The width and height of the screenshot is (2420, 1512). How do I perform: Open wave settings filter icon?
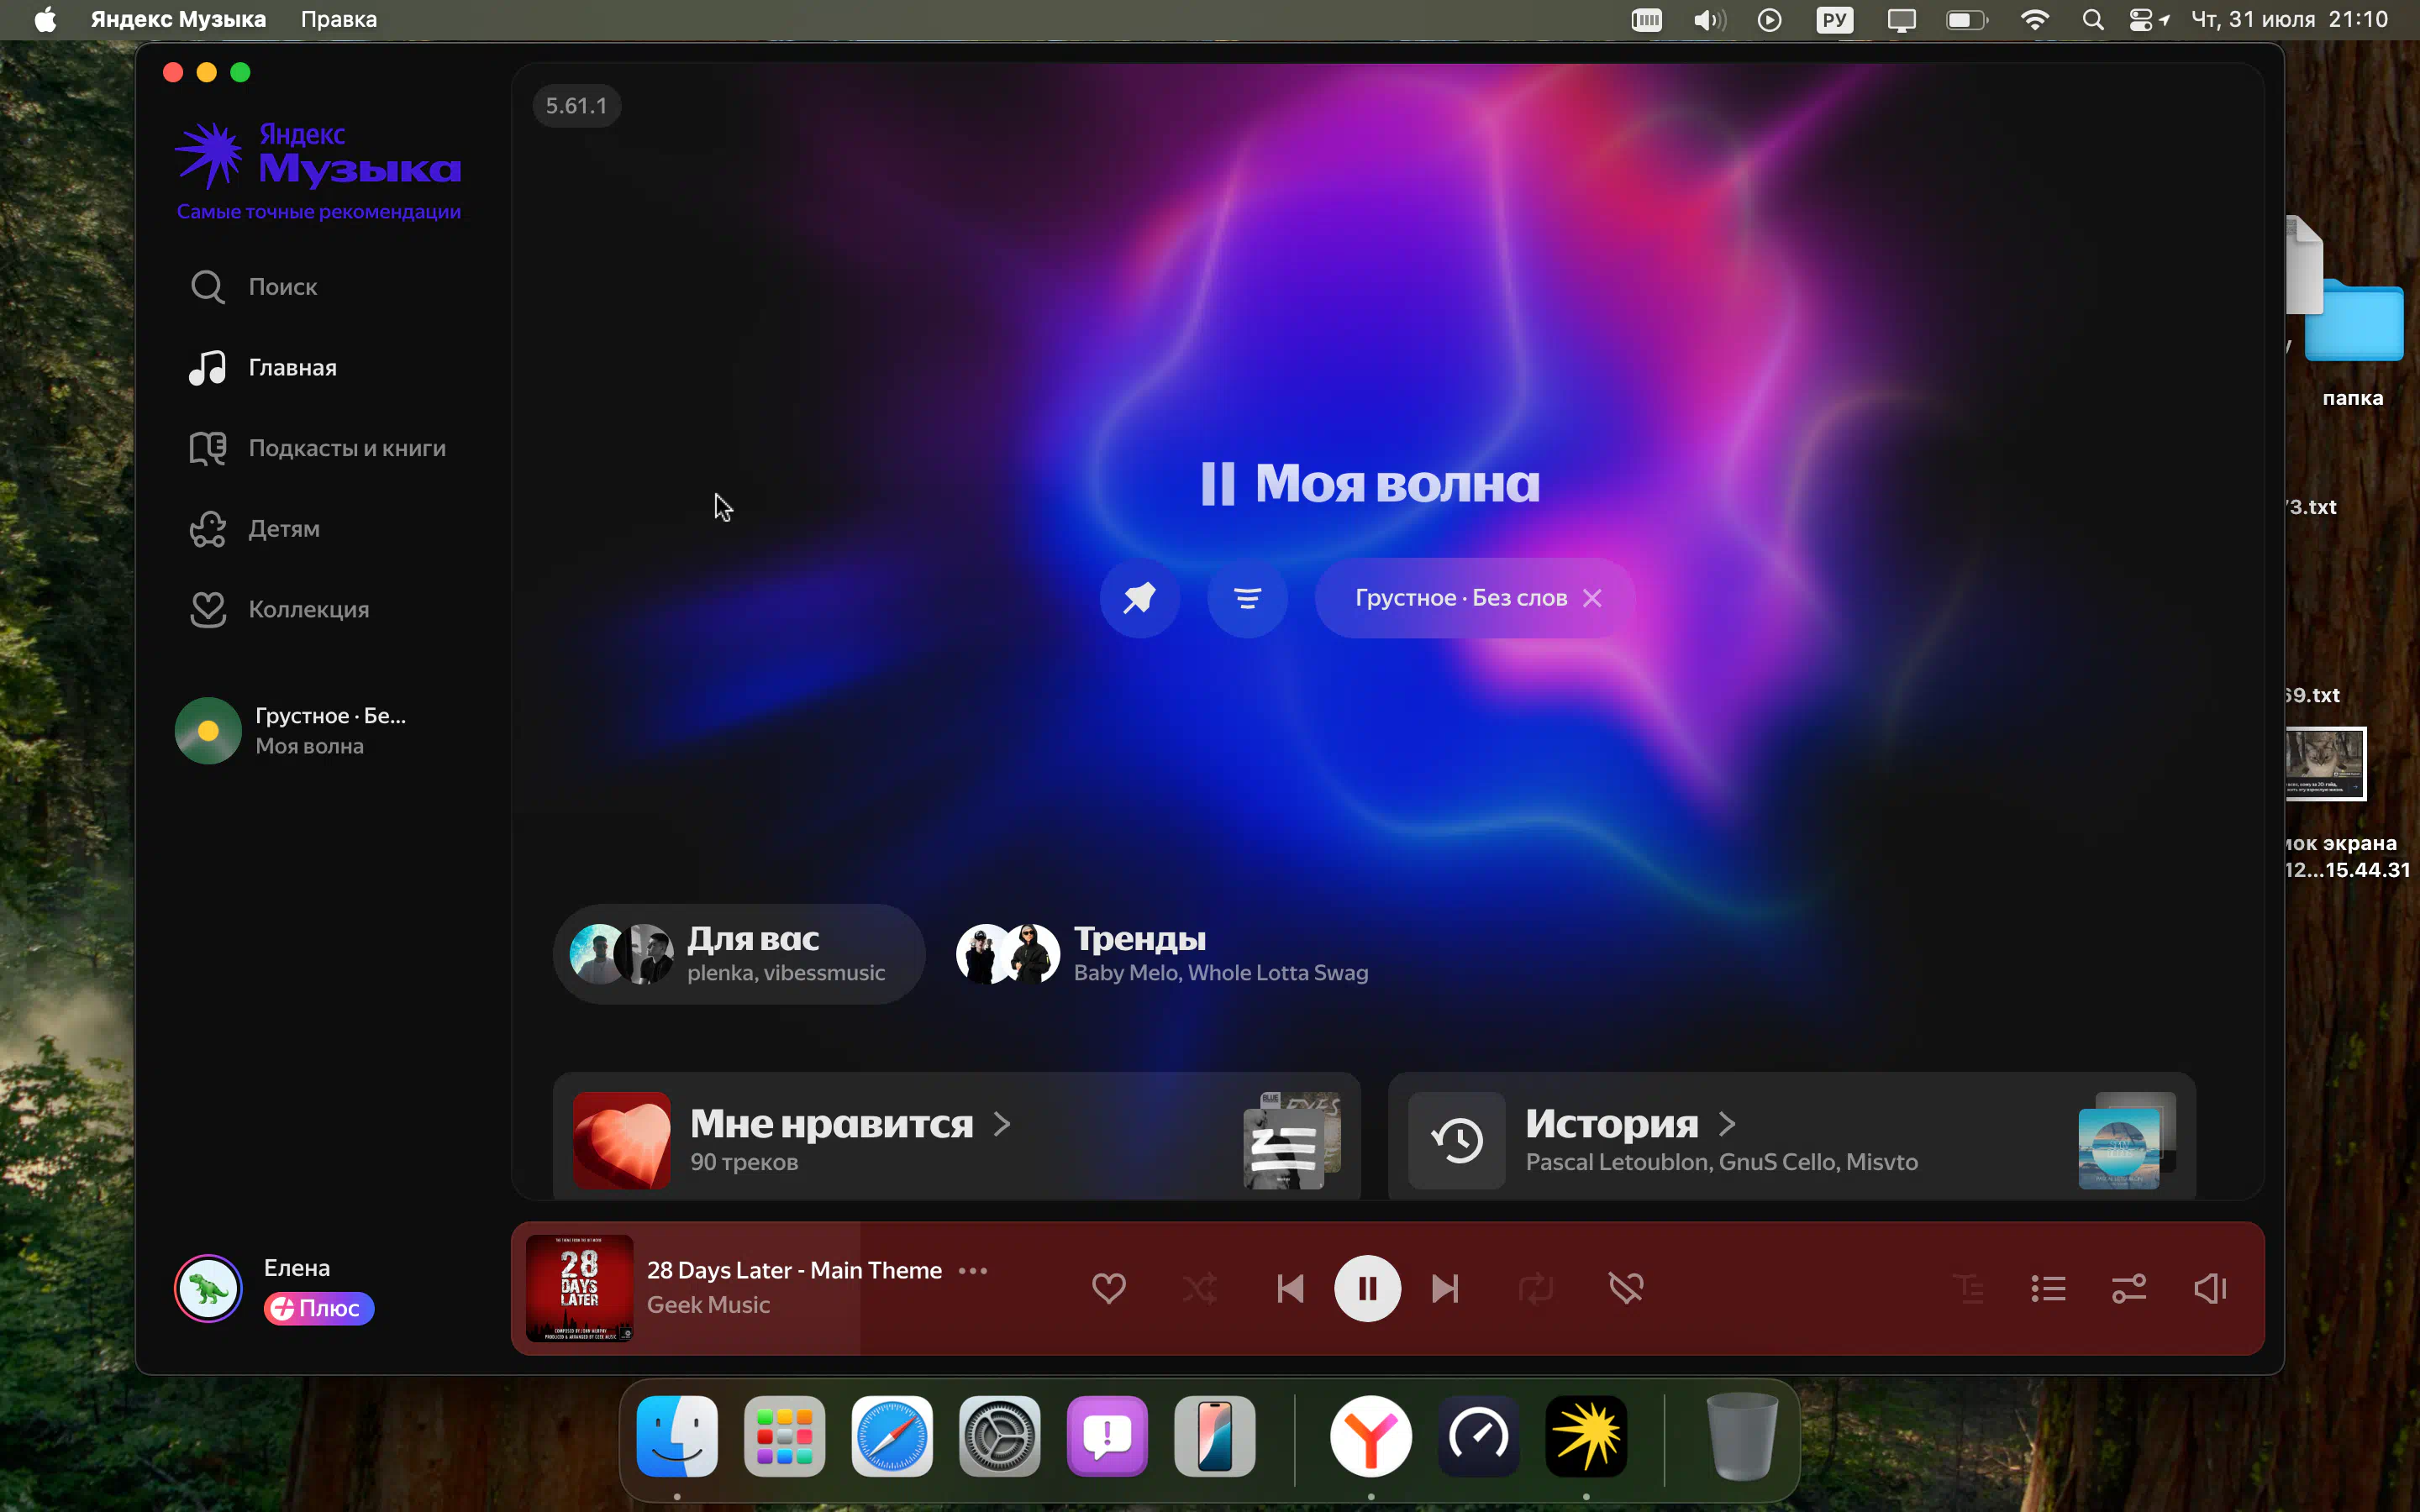(1246, 598)
